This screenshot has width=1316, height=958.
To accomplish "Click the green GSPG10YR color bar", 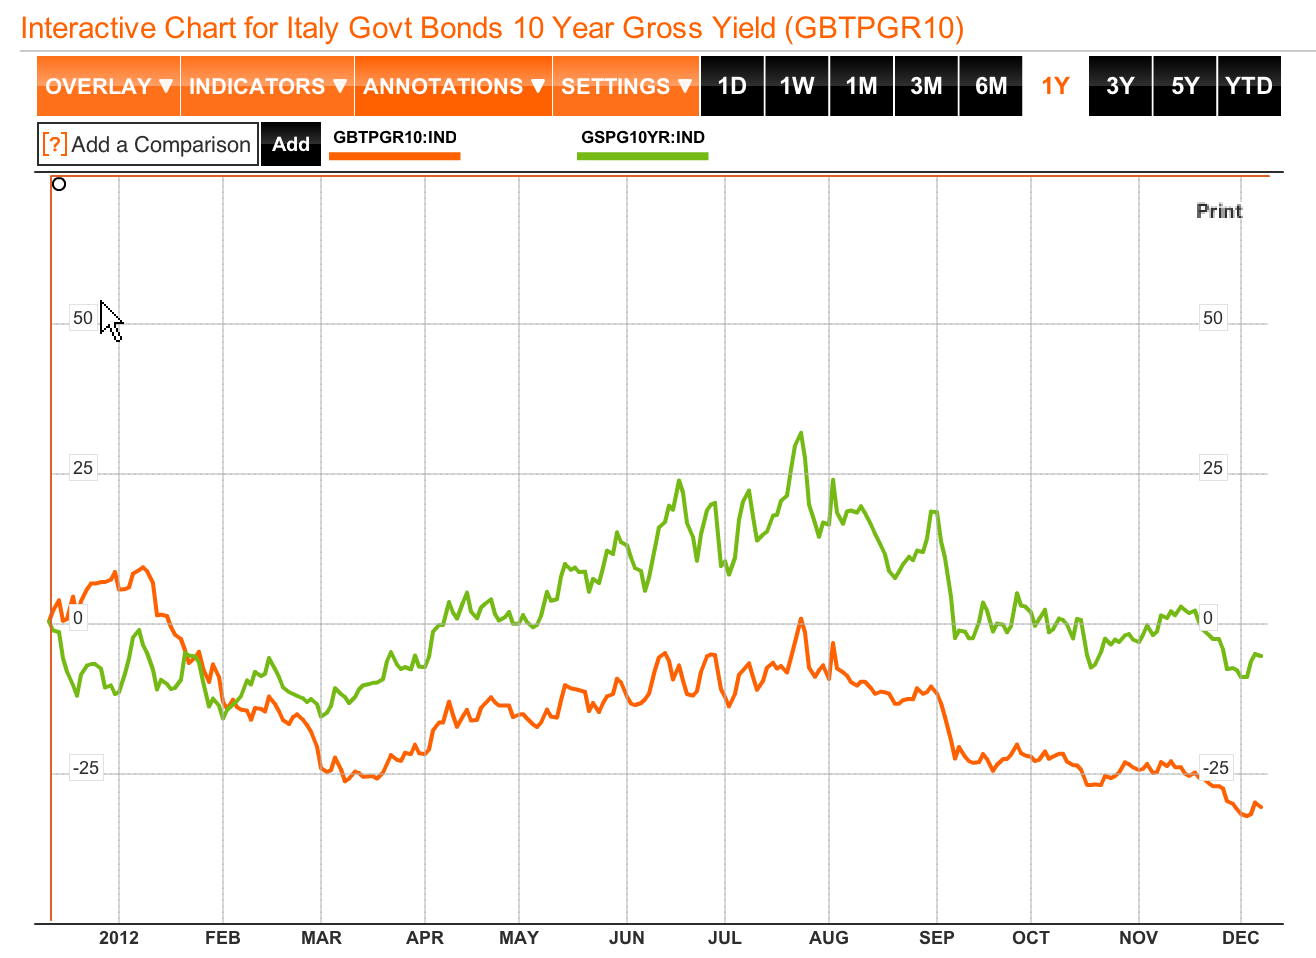I will pyautogui.click(x=643, y=156).
